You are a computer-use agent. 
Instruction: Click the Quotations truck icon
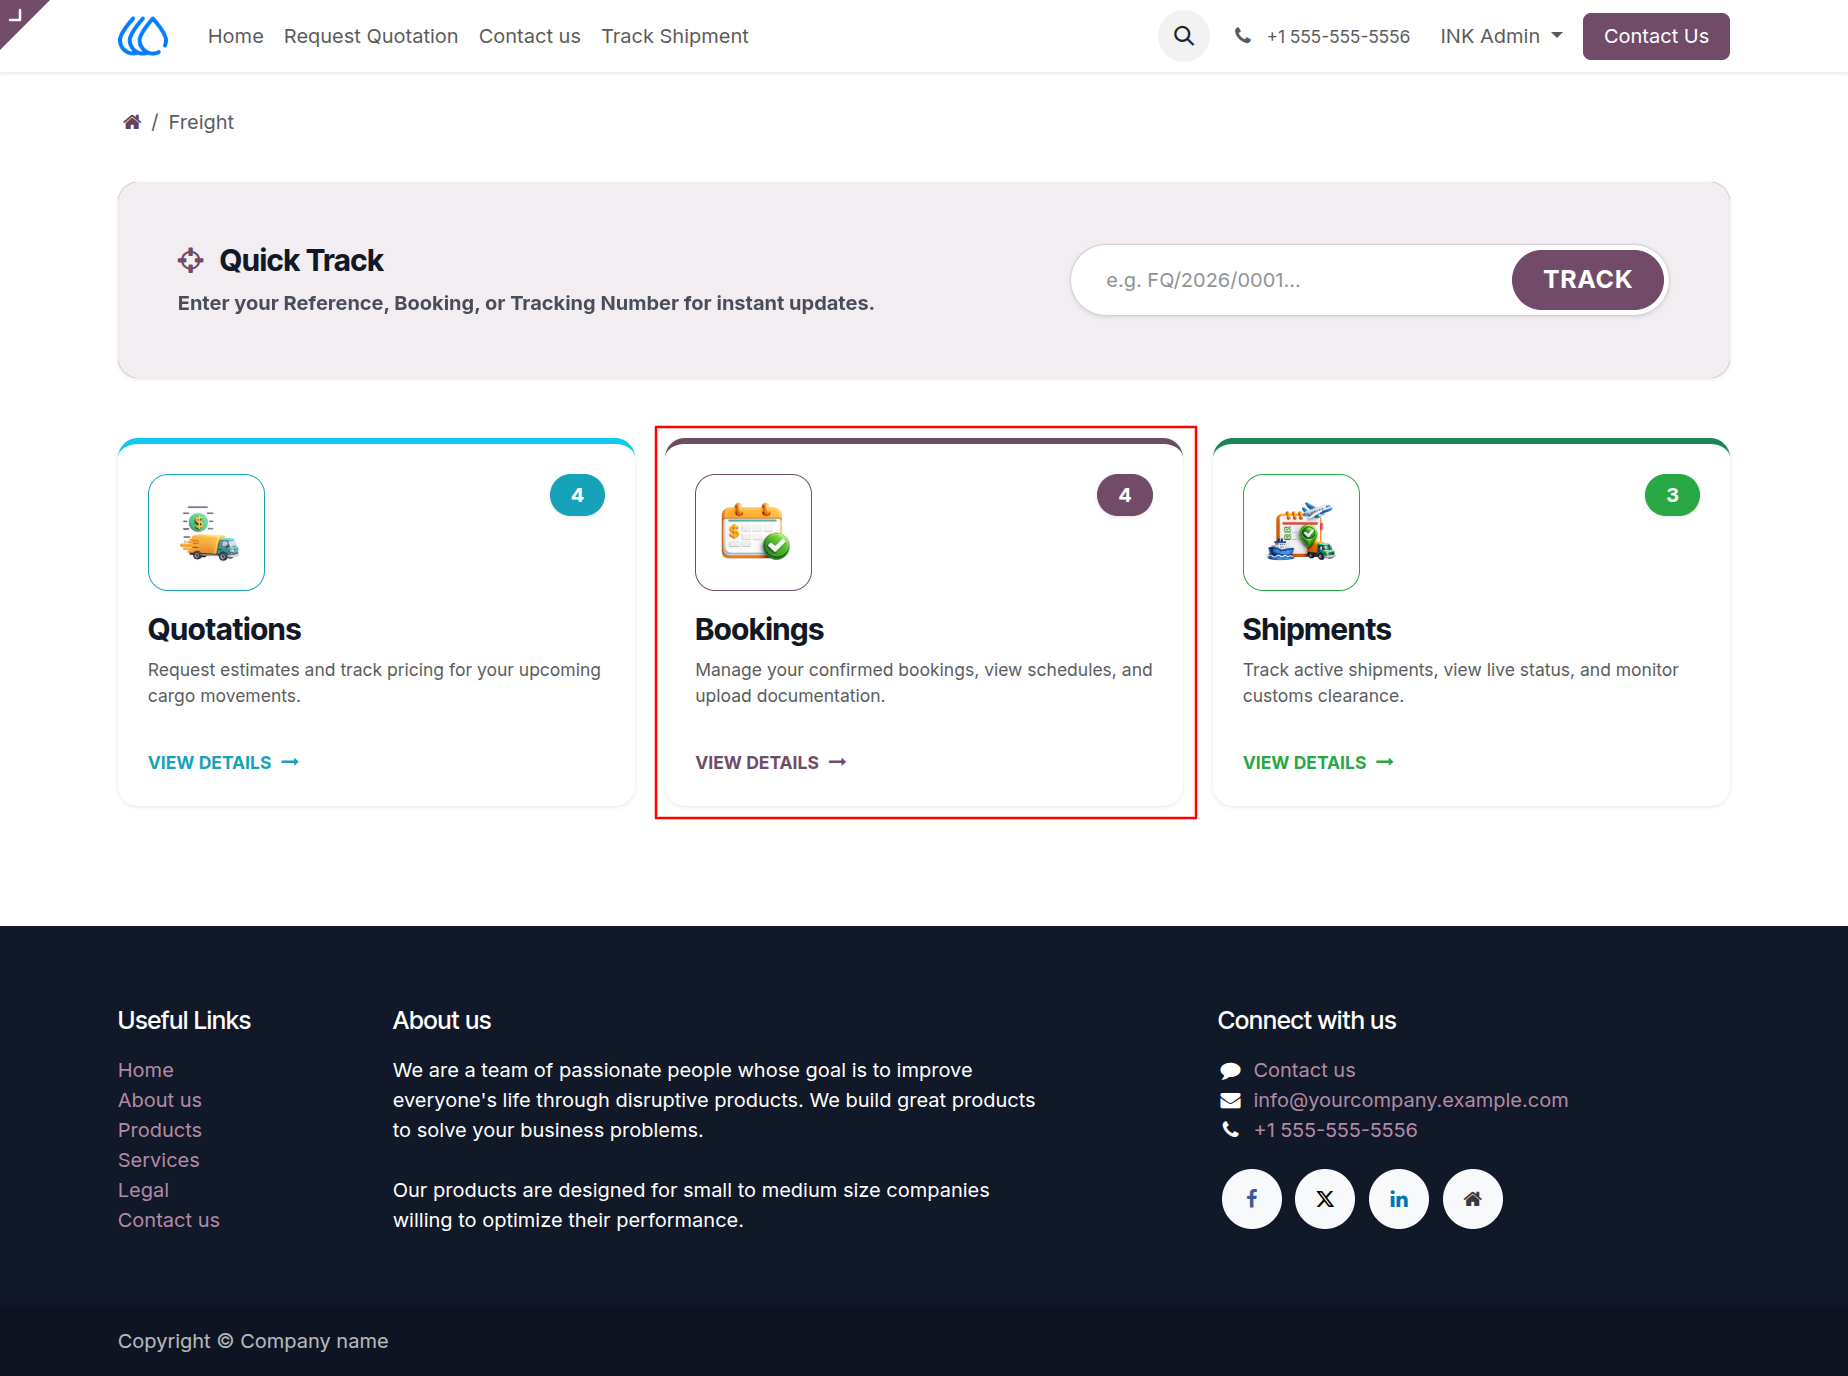tap(206, 532)
